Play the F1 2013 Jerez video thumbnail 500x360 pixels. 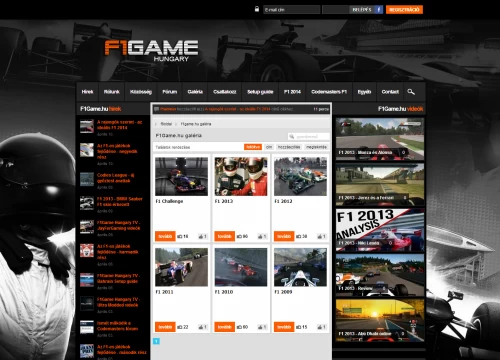coord(380,184)
